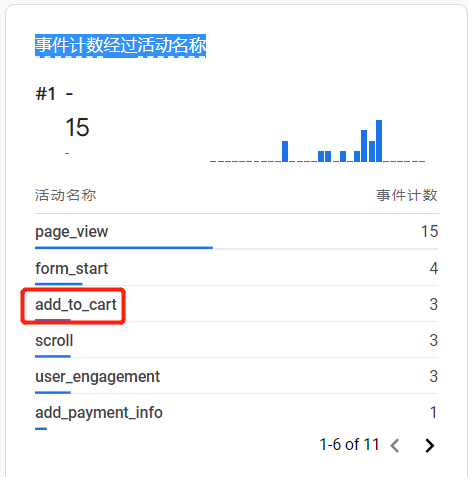Select the form_start event name
469x477 pixels.
(x=72, y=268)
